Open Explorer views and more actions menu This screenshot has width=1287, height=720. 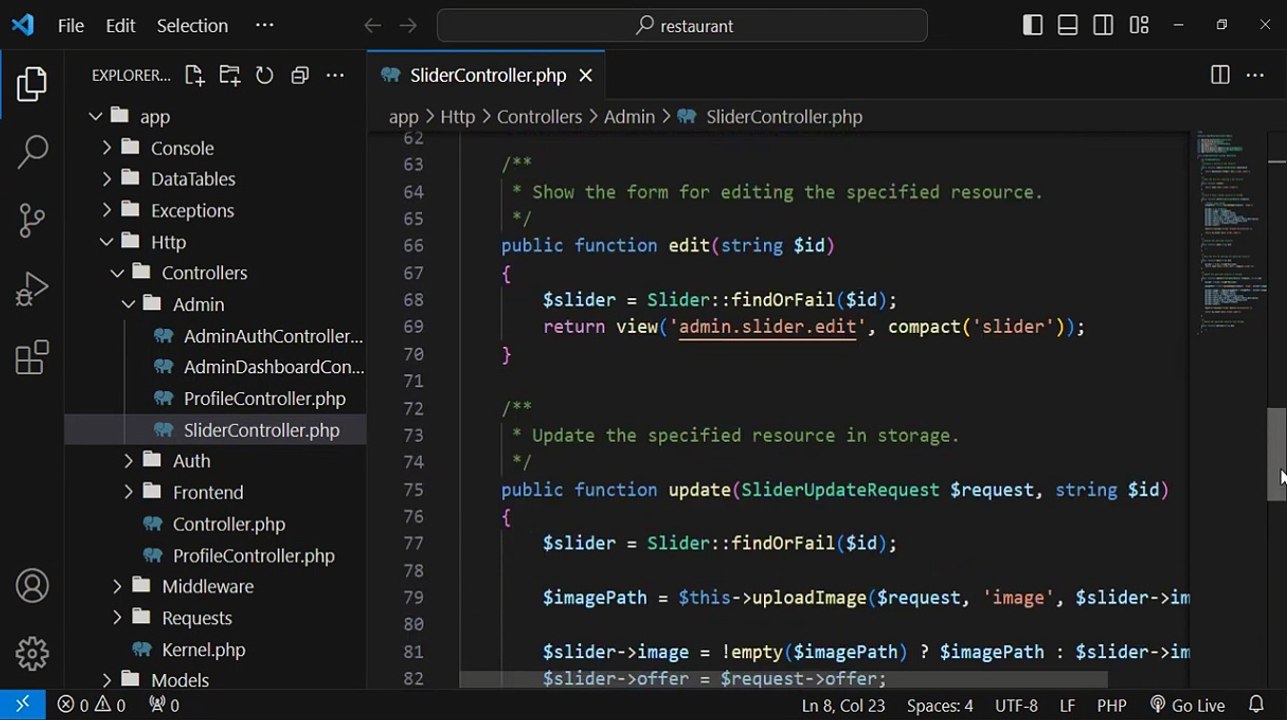pos(335,75)
